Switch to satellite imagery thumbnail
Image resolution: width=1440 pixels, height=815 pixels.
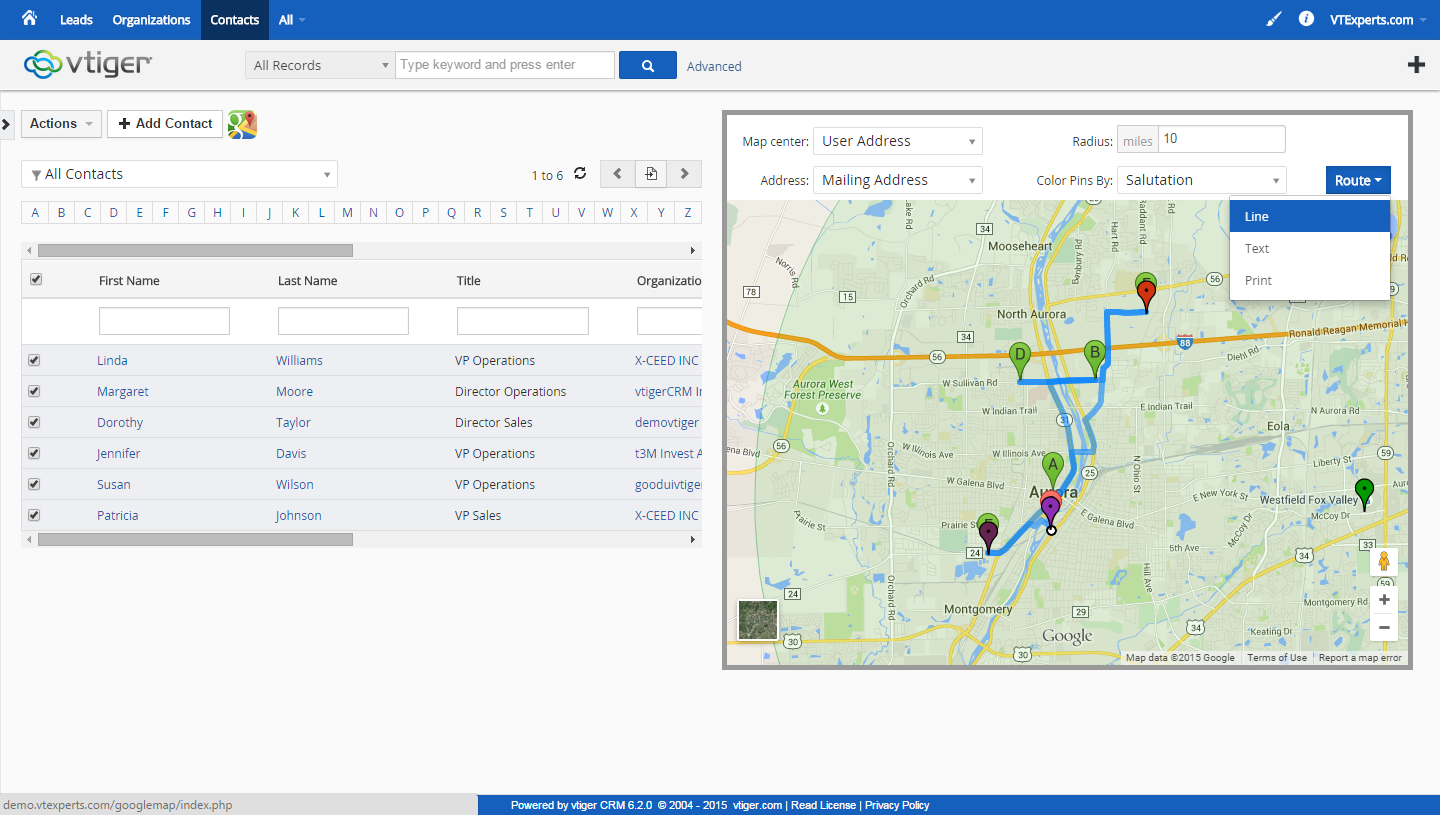tap(757, 620)
